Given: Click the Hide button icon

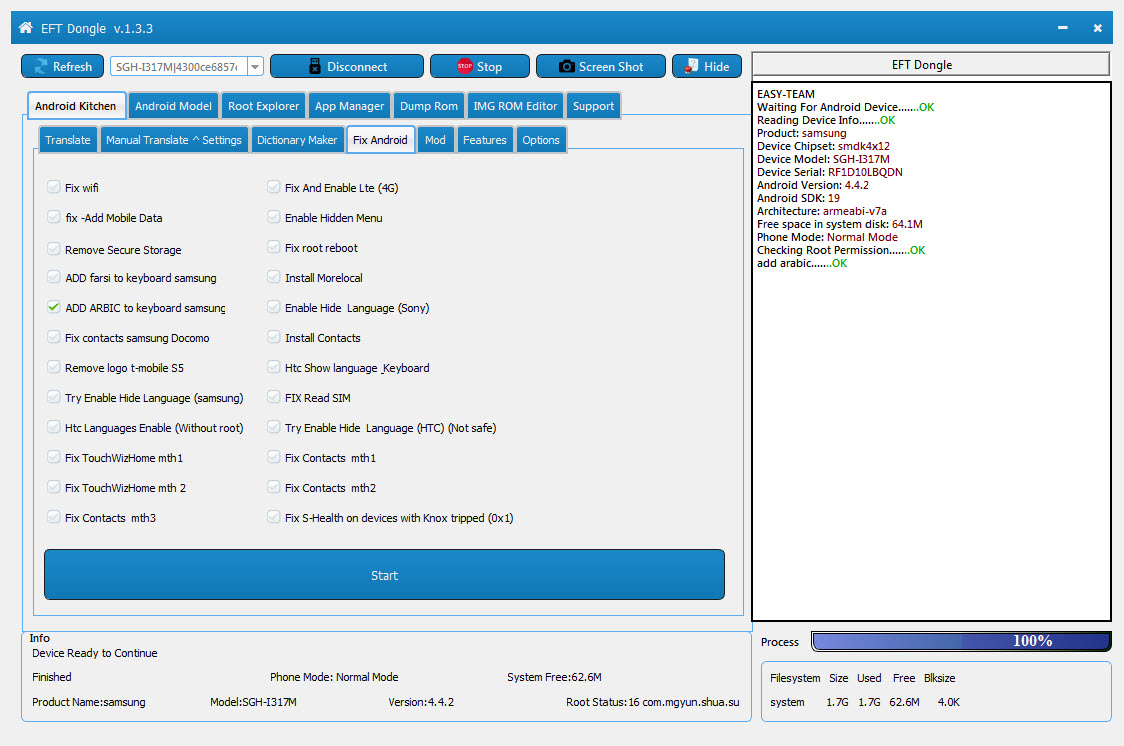Looking at the screenshot, I should [691, 66].
